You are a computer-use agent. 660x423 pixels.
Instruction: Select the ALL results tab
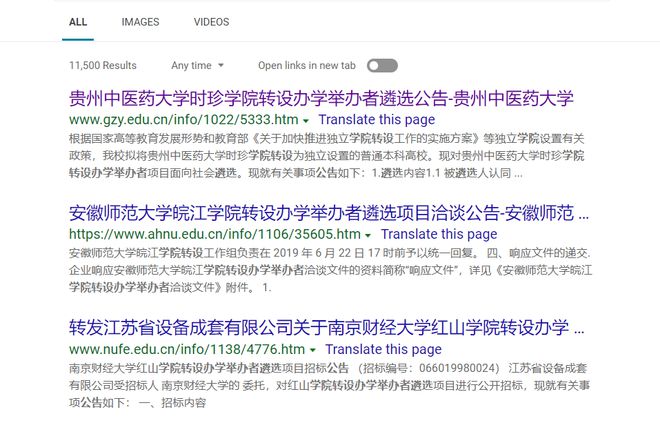78,21
